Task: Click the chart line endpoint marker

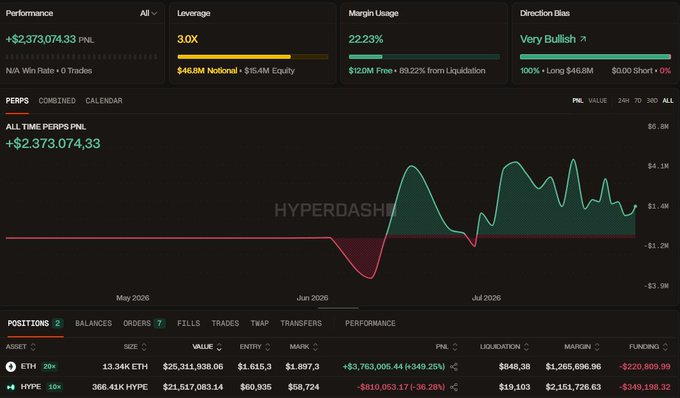Action: click(636, 206)
